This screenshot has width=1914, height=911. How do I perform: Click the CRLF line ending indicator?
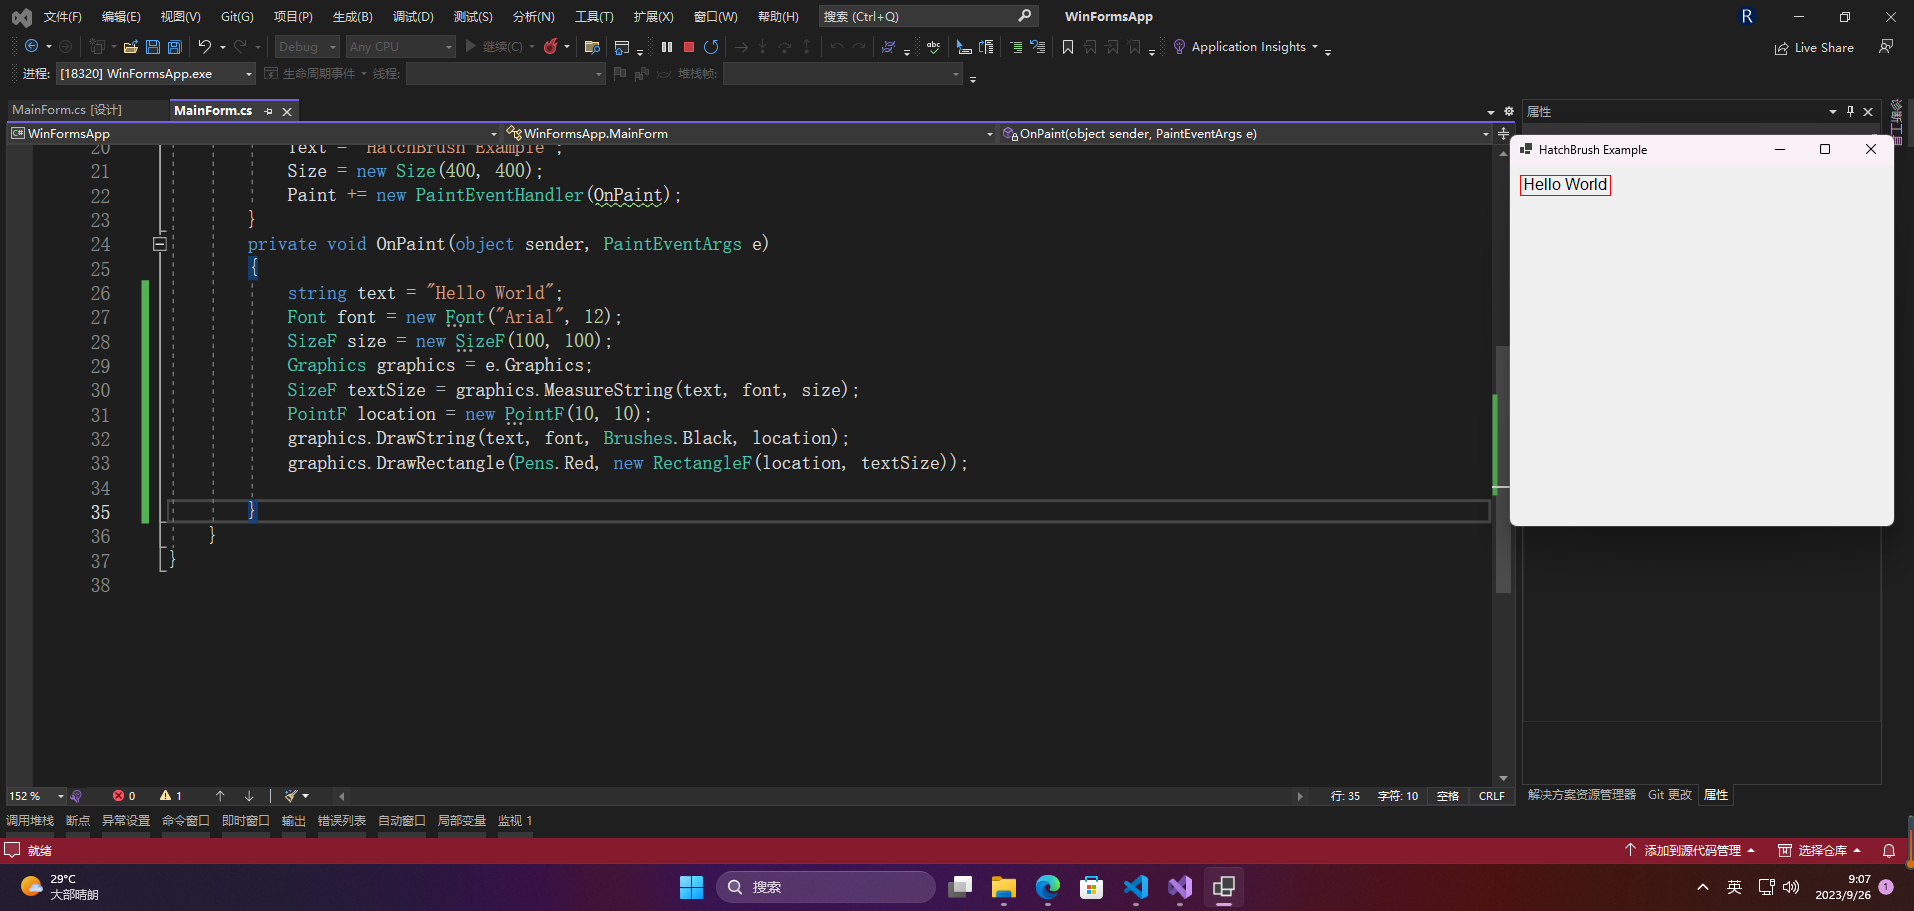(1491, 796)
